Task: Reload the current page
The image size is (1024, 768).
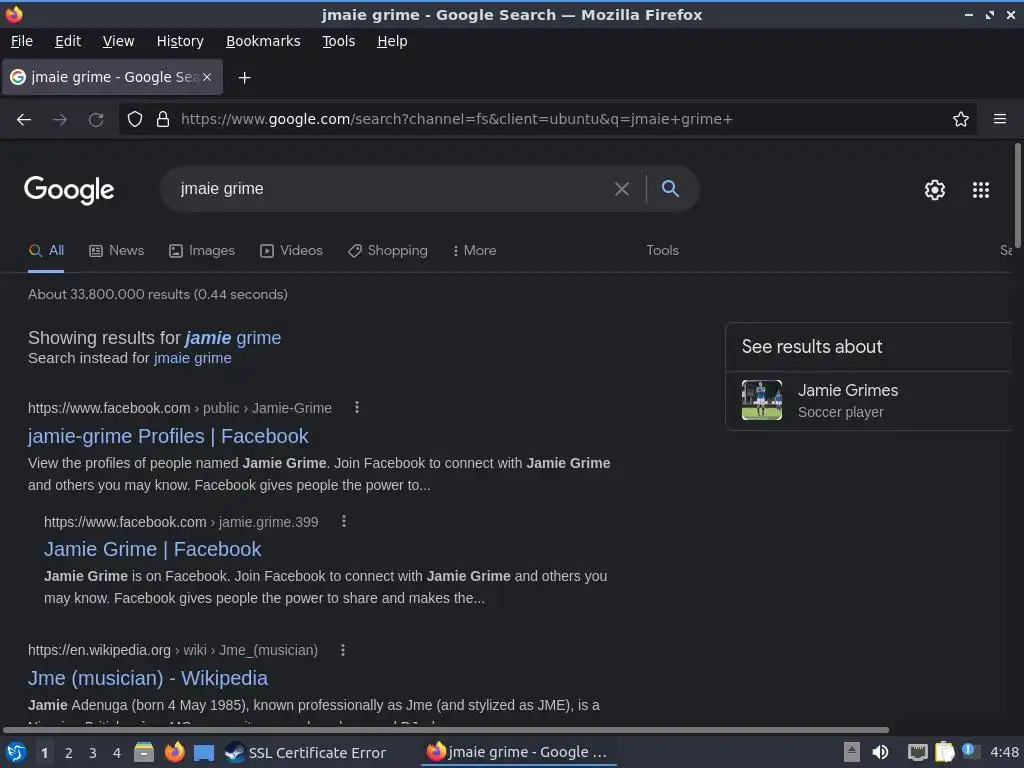Action: click(x=96, y=120)
